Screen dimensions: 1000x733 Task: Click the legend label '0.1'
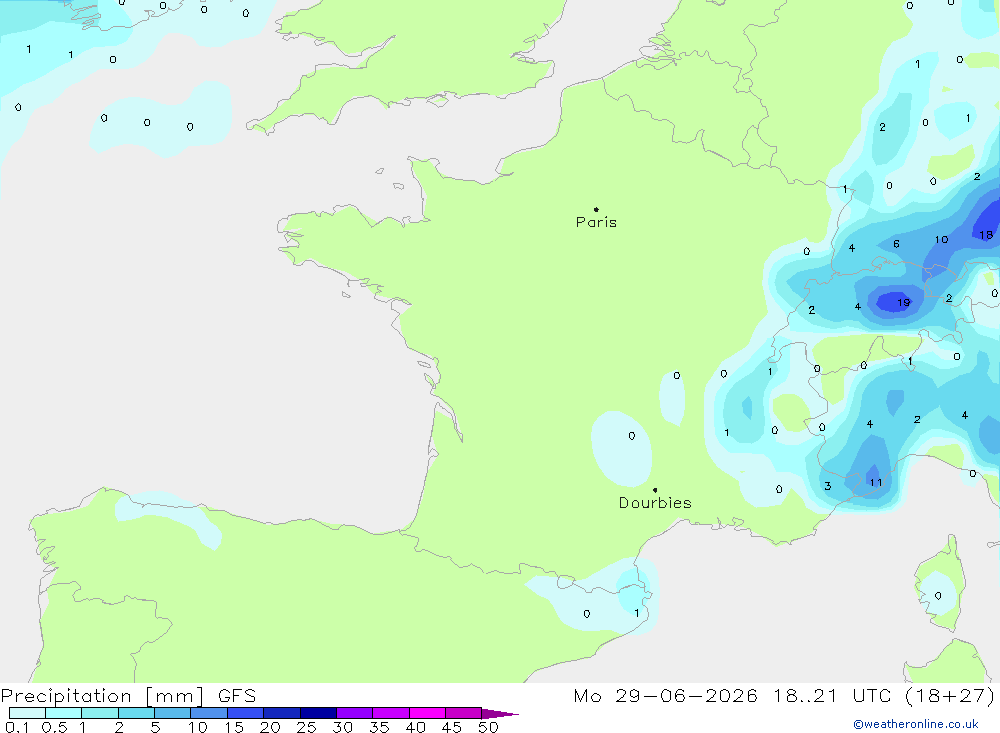click(x=17, y=727)
